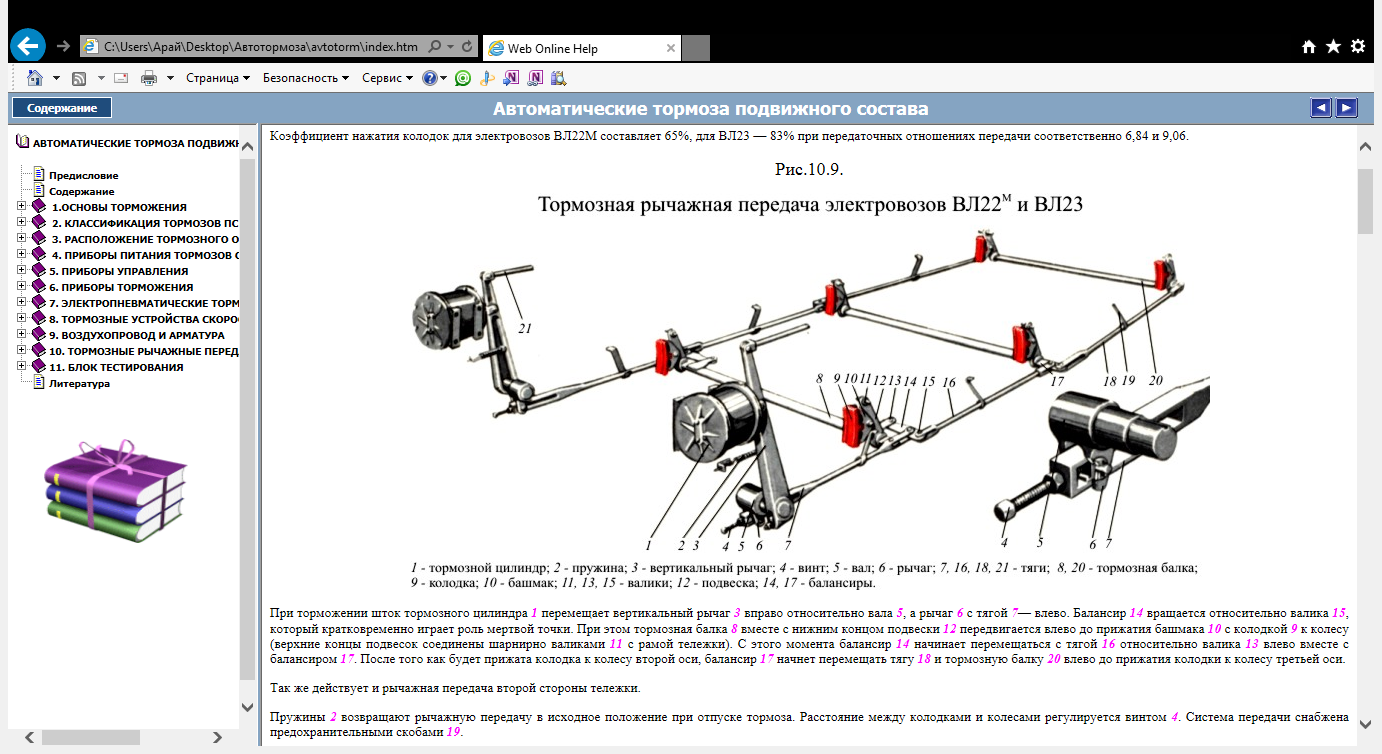Click the figure caption Рис.10.9.
Screen dimensions: 1382x754
click(x=810, y=169)
